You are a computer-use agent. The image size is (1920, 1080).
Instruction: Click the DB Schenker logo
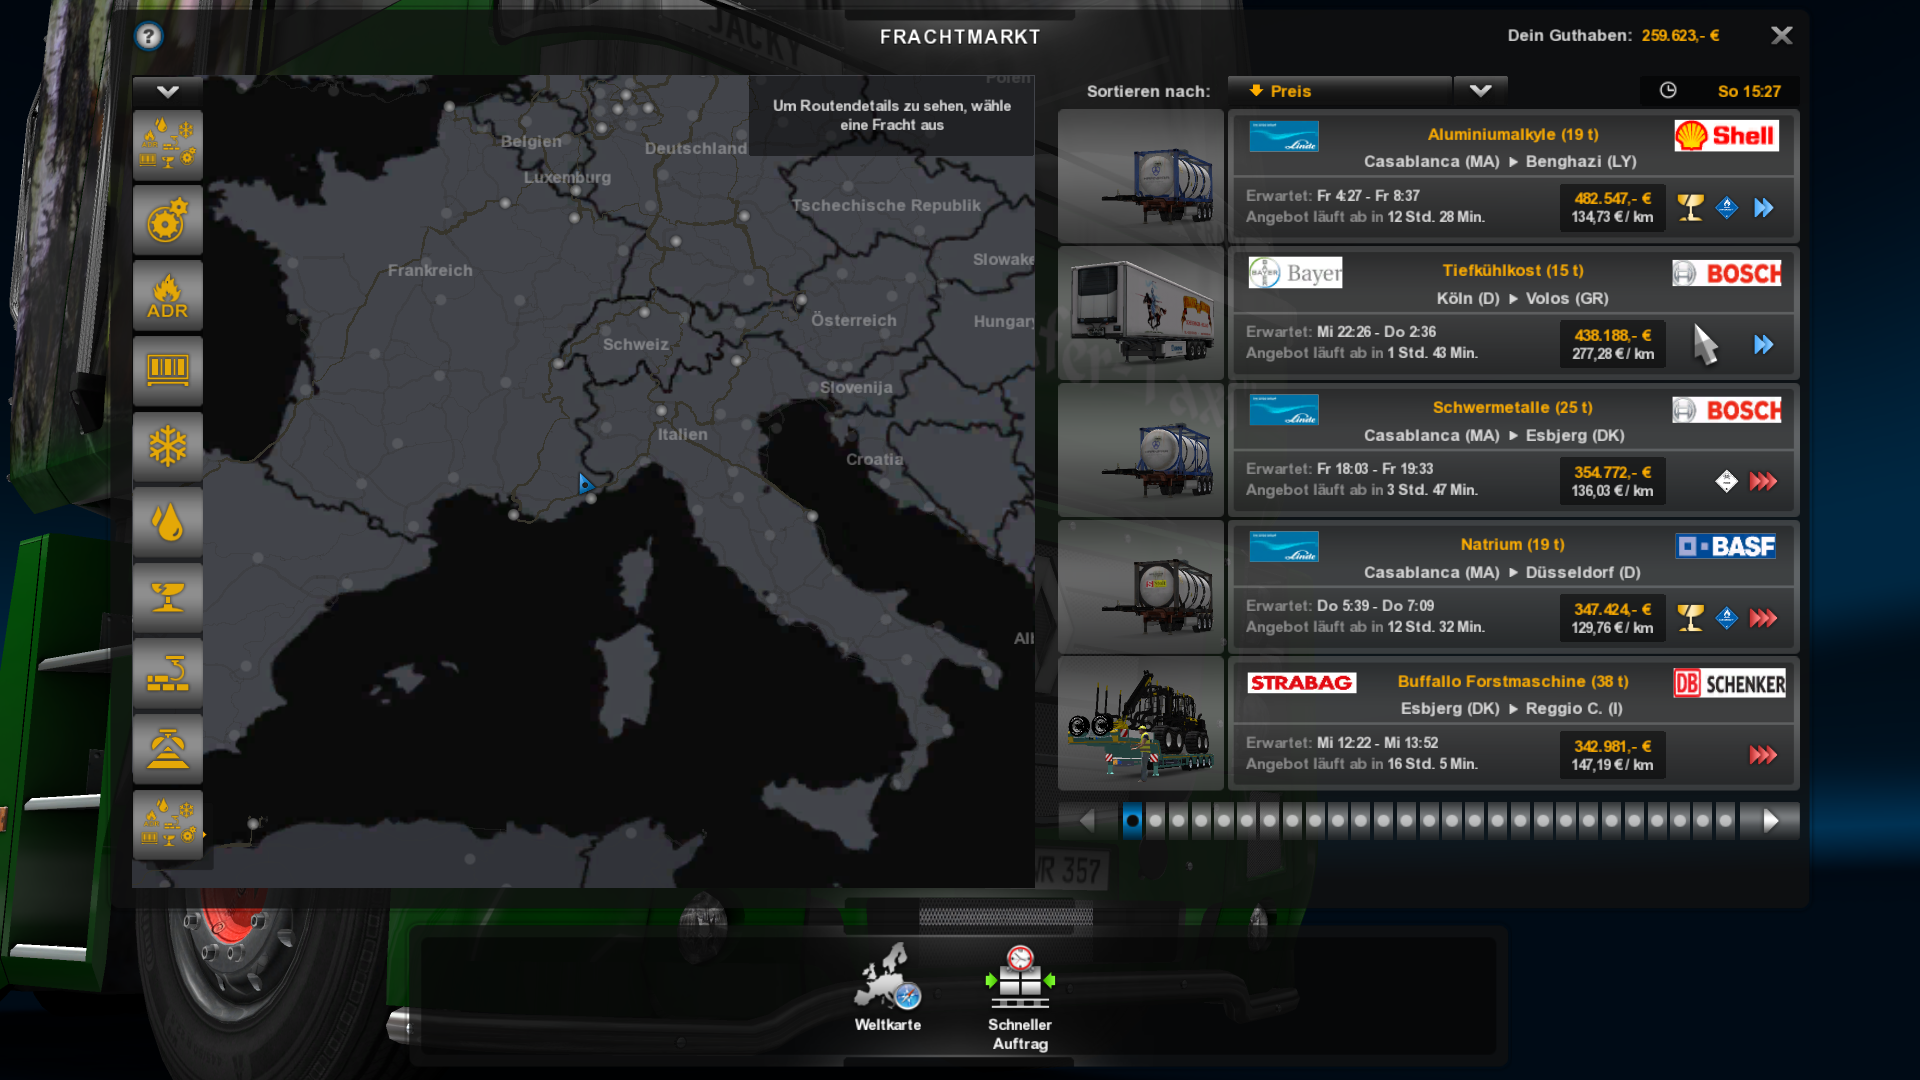[x=1730, y=684]
